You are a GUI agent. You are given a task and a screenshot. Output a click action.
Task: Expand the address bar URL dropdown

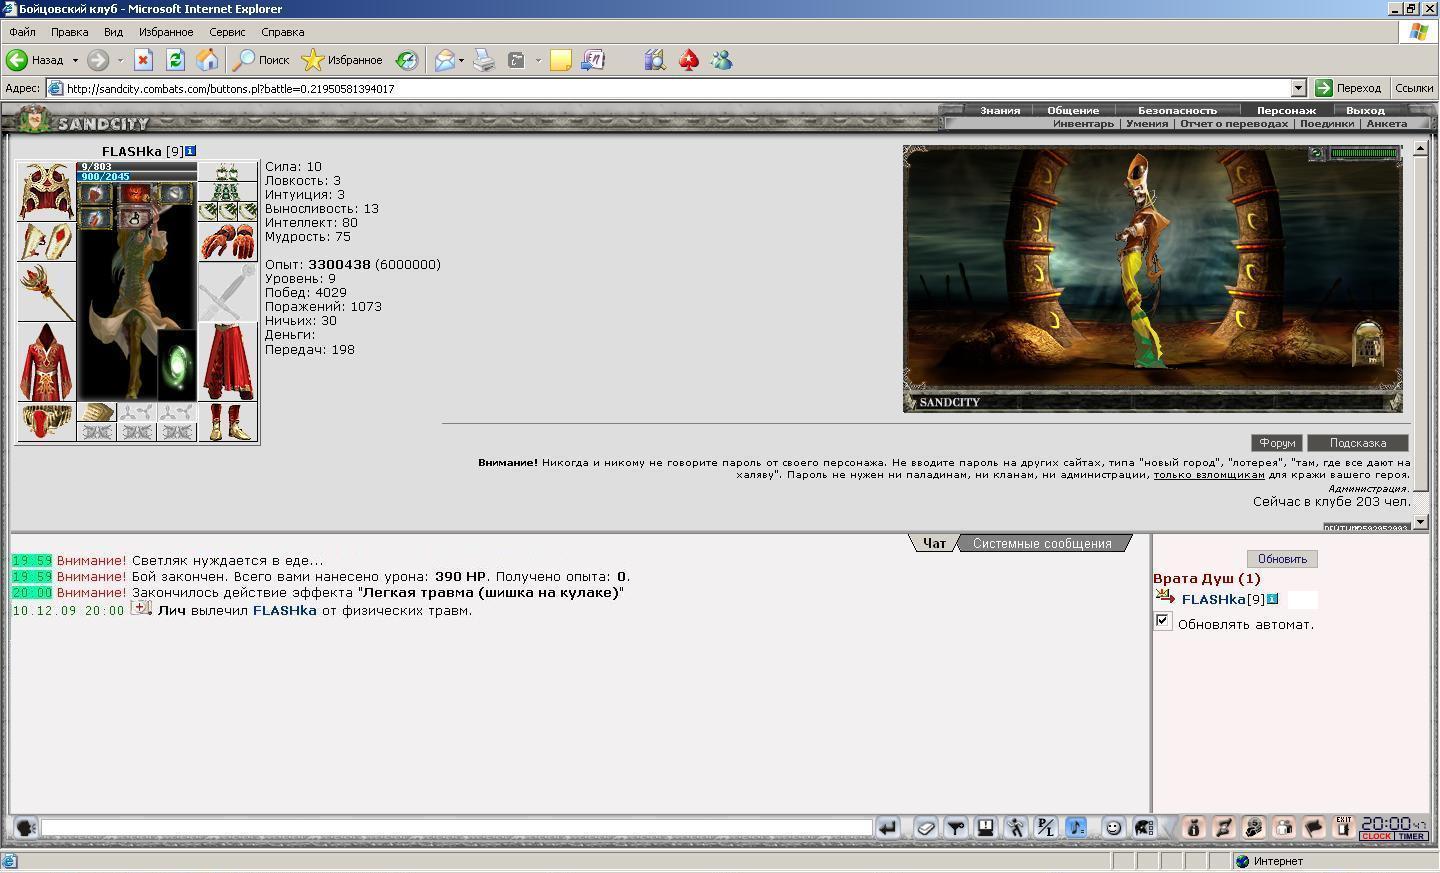[x=1298, y=88]
